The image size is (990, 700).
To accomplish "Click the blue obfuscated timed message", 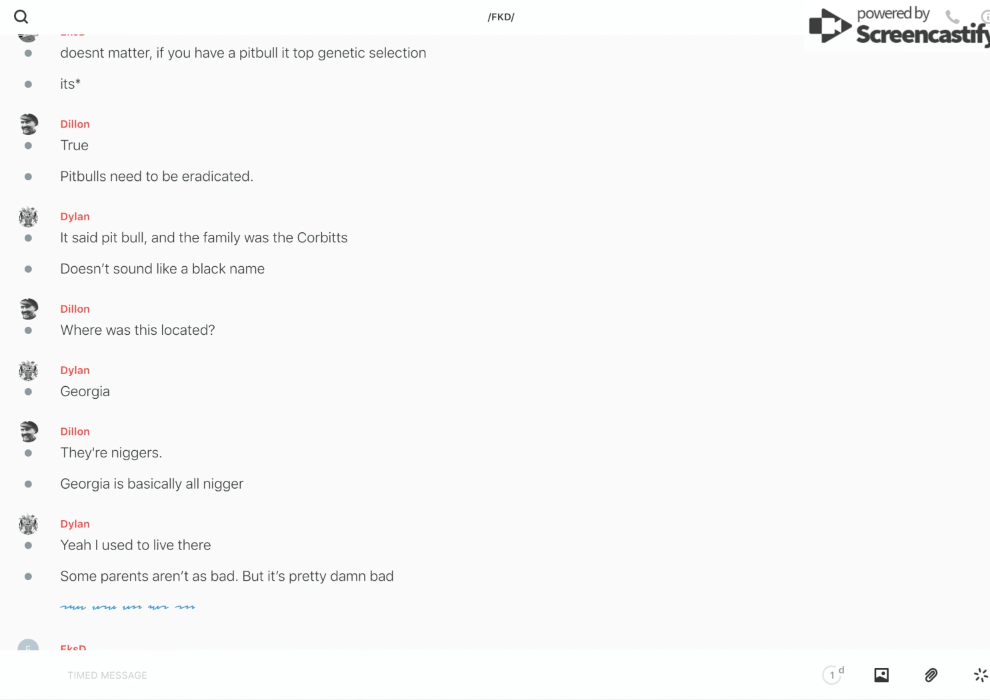I will [x=127, y=606].
